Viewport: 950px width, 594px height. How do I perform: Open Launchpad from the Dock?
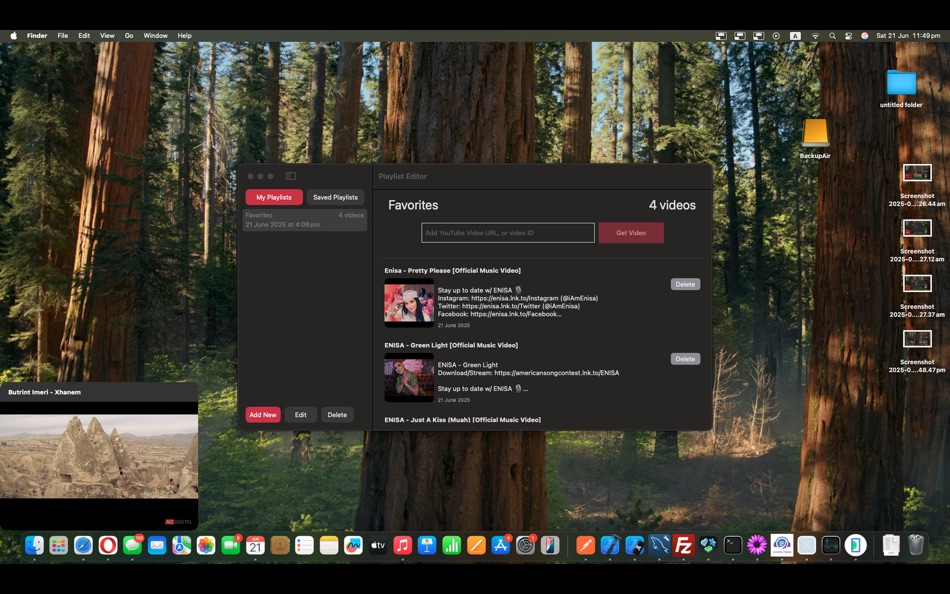pos(58,545)
